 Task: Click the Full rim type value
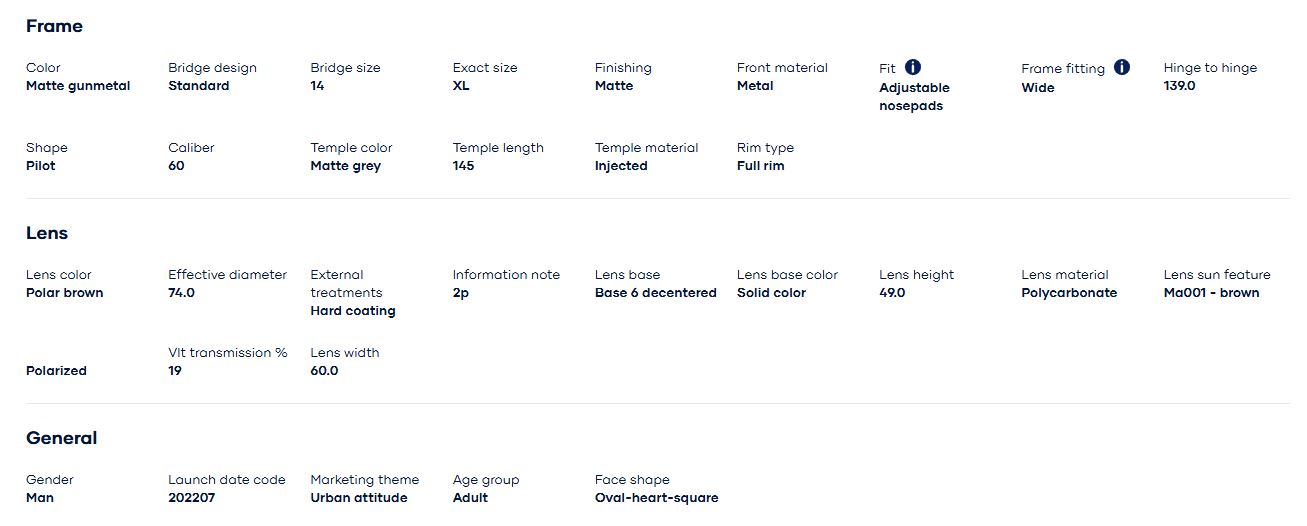(760, 166)
